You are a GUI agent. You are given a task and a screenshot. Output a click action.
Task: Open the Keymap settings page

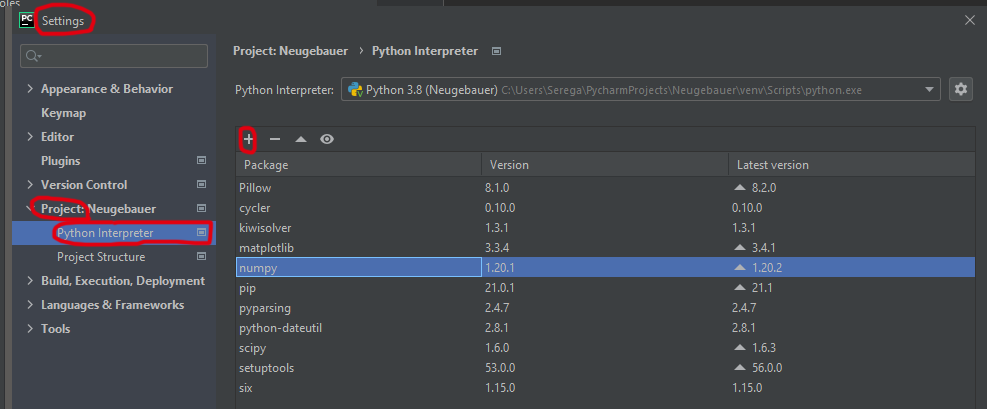[63, 113]
